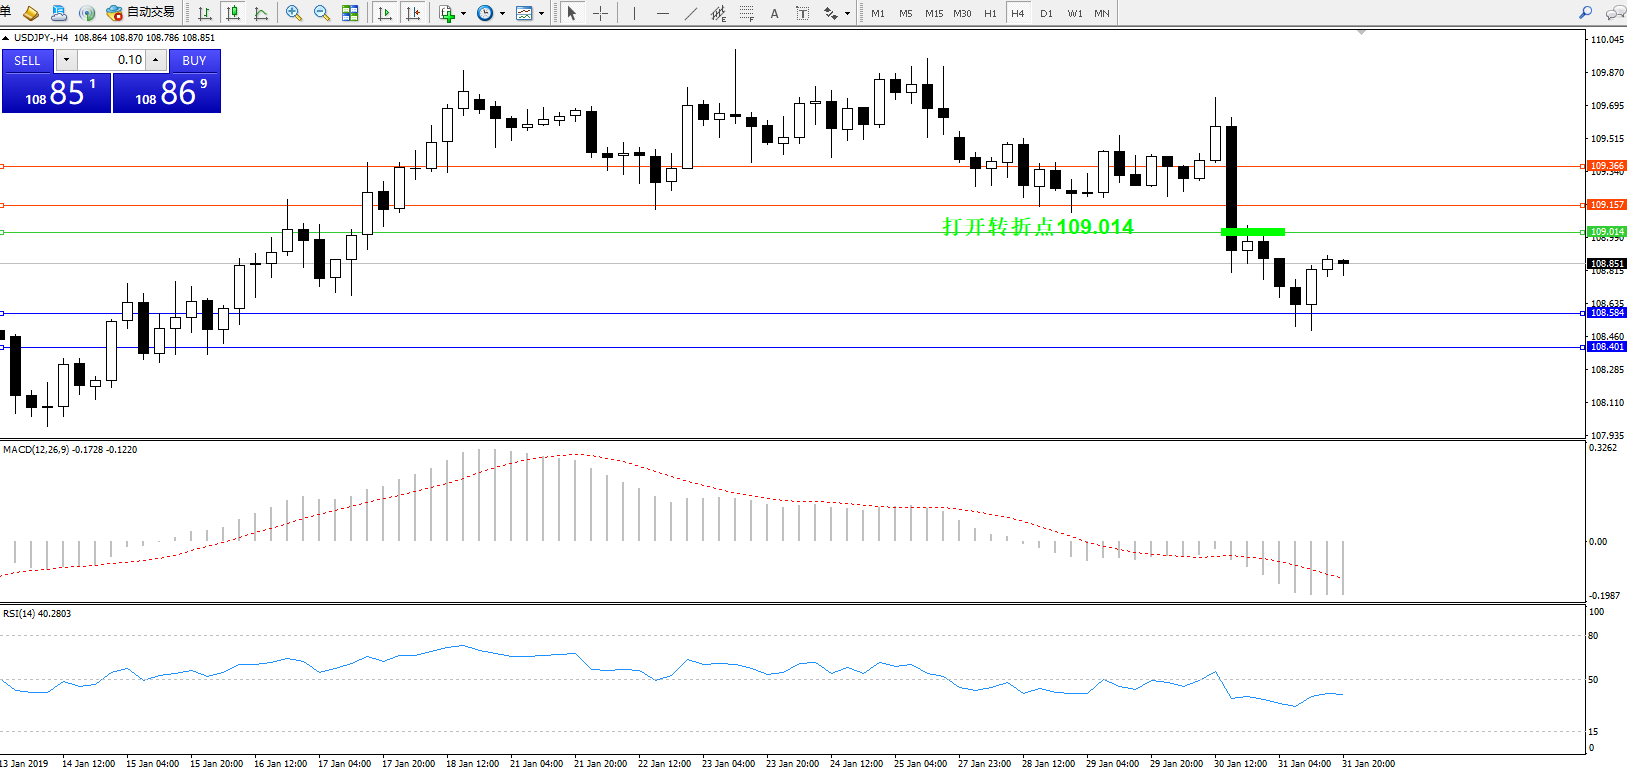Toggle the bar chart mode
Viewport: 1627px width, 769px height.
pos(205,13)
